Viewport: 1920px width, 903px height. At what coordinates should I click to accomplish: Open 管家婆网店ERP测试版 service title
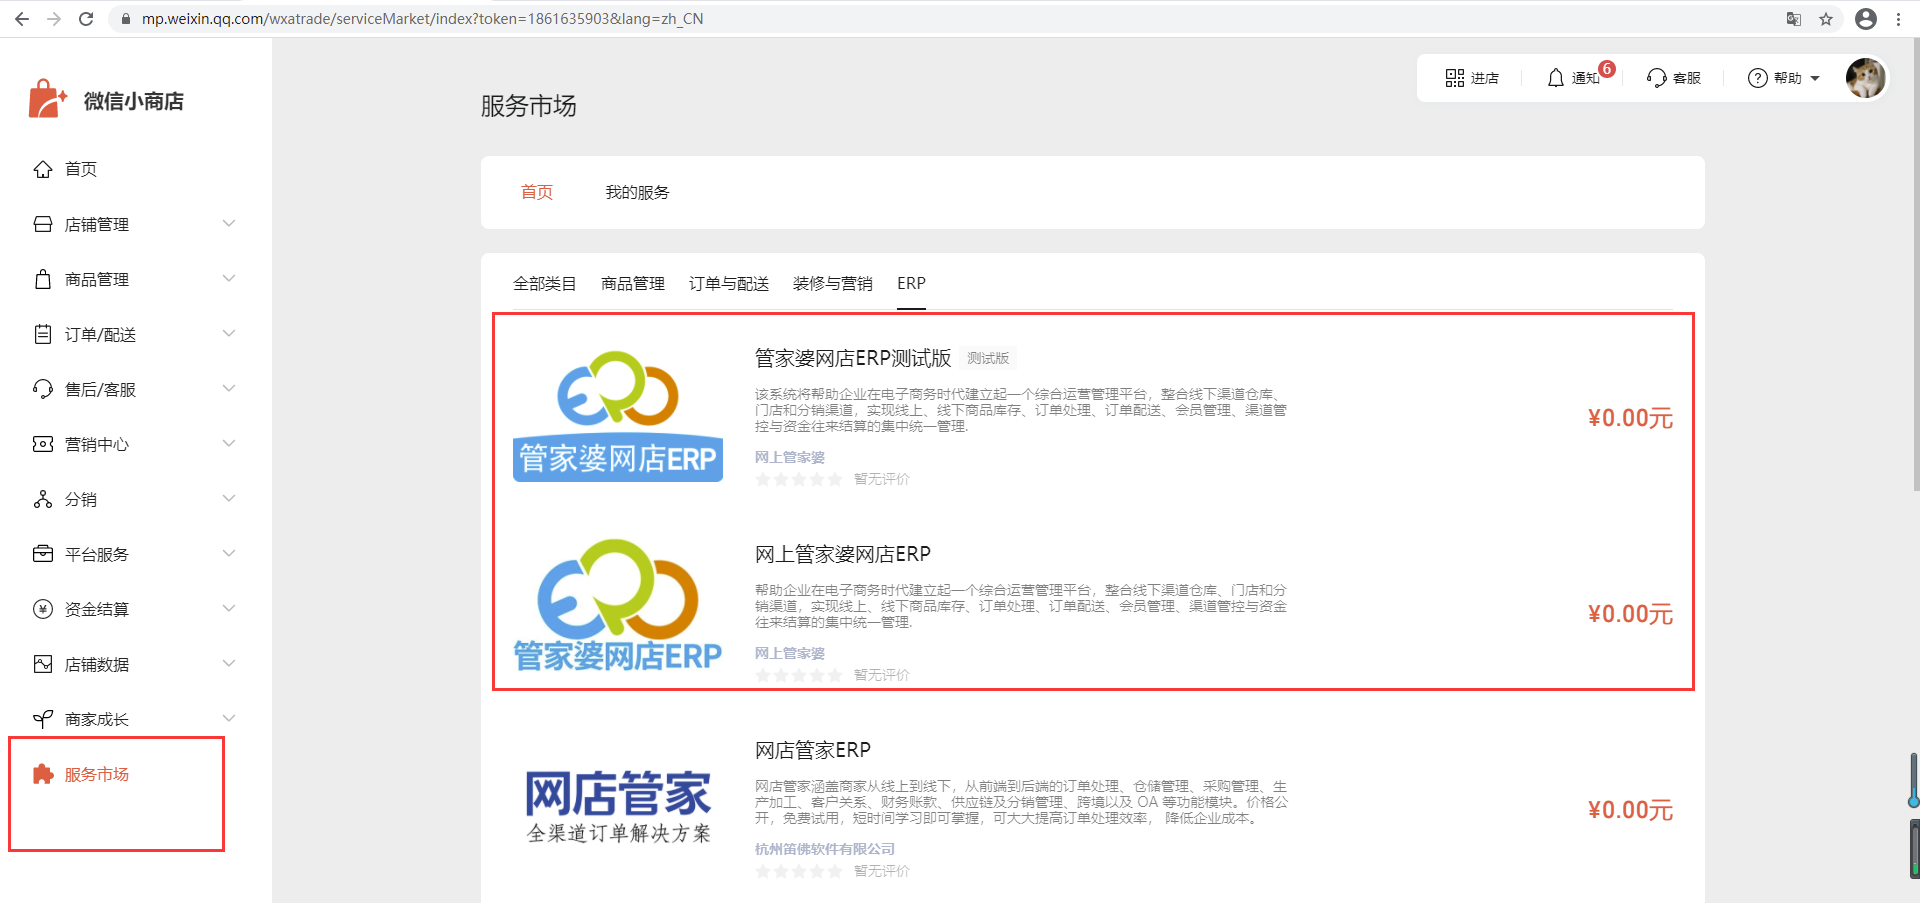(853, 358)
